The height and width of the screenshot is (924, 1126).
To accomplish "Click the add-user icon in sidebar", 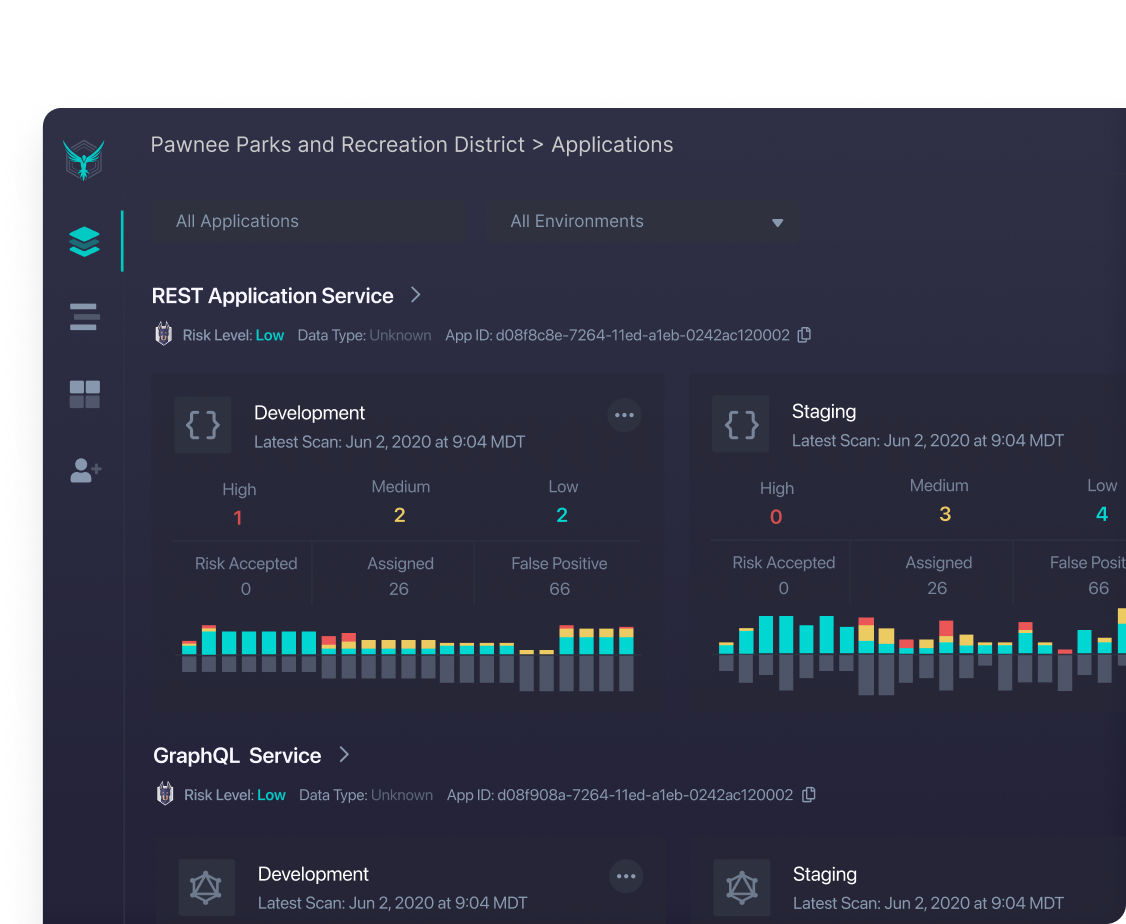I will (84, 470).
